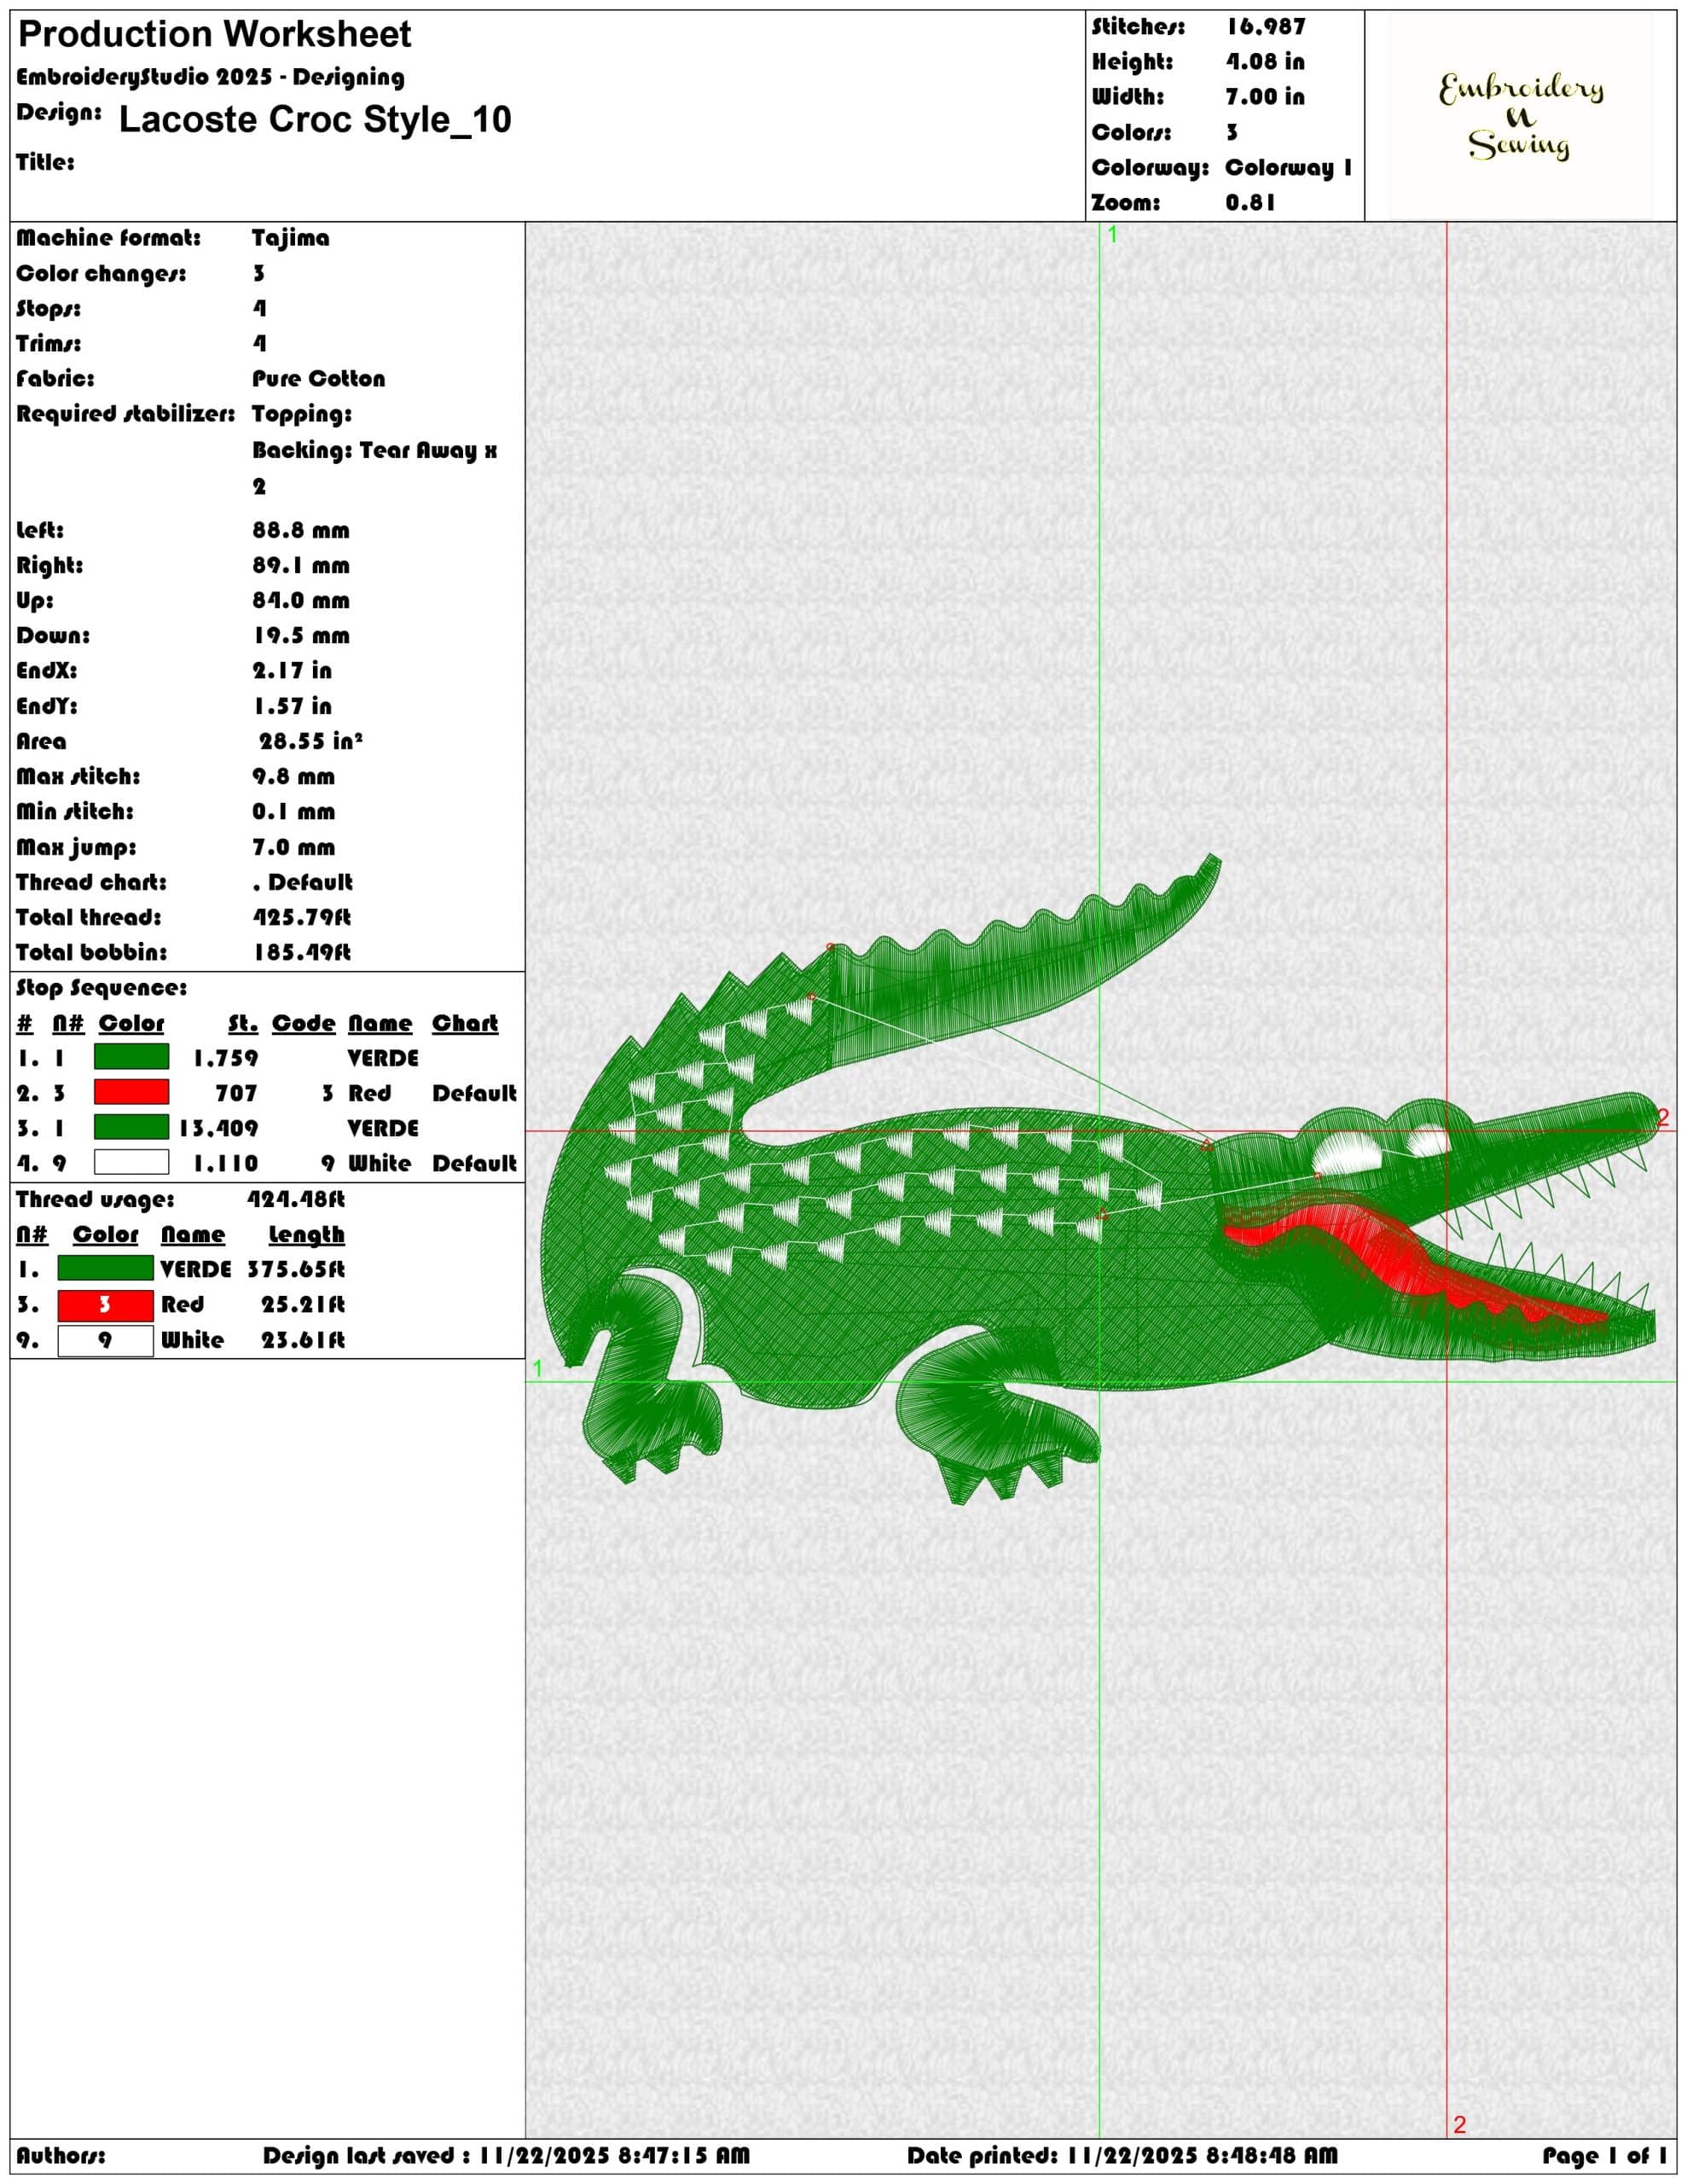Screen dimensions: 1687x2184
Task: Click the EndX value 2.17 in
Action: (291, 670)
